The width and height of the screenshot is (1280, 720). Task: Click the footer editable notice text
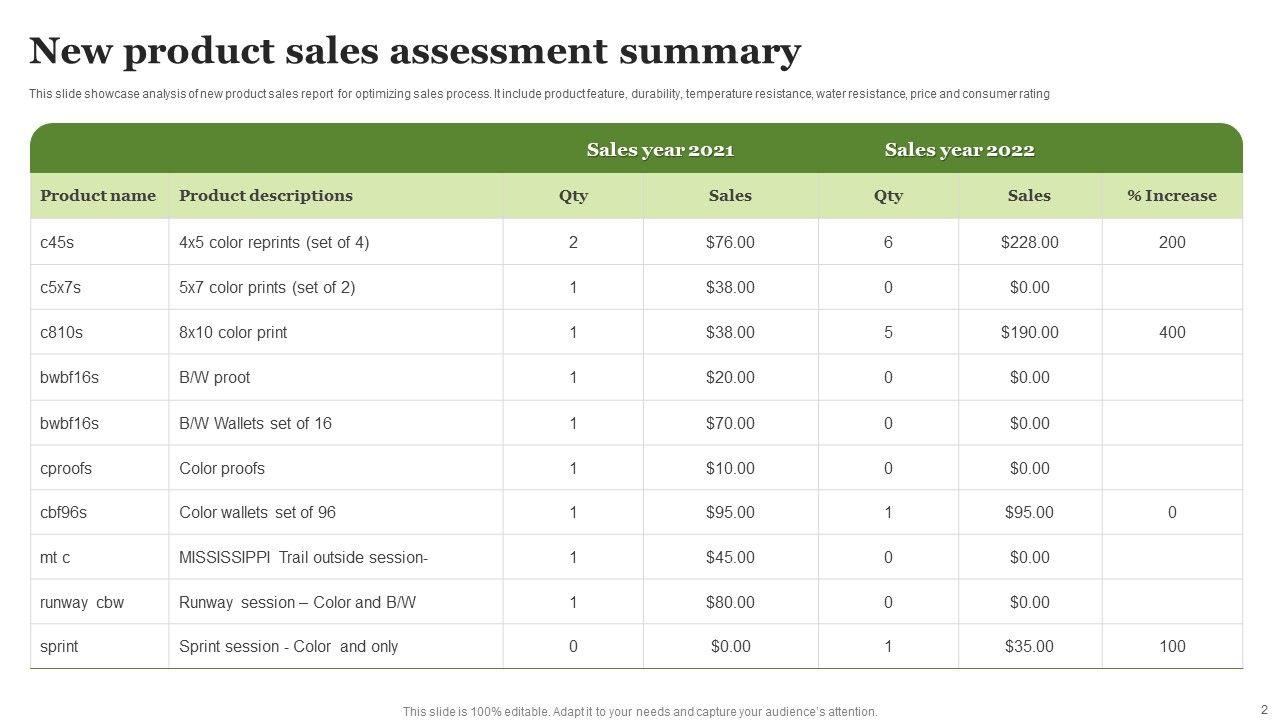[640, 712]
